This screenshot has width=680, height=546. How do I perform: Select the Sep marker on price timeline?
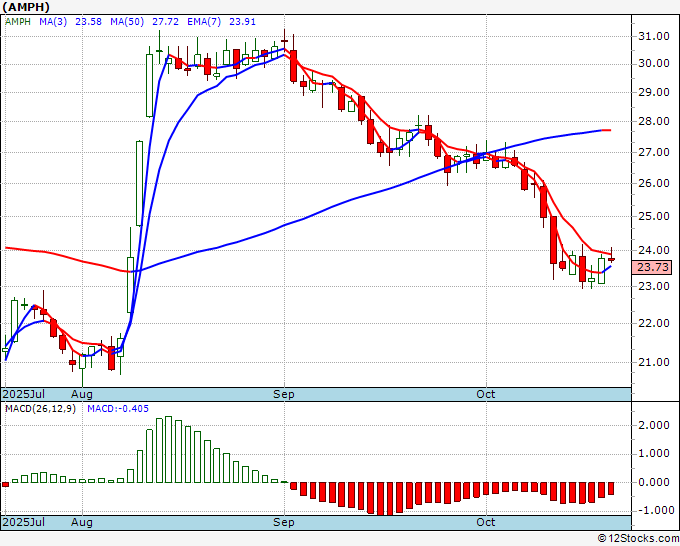tap(284, 394)
